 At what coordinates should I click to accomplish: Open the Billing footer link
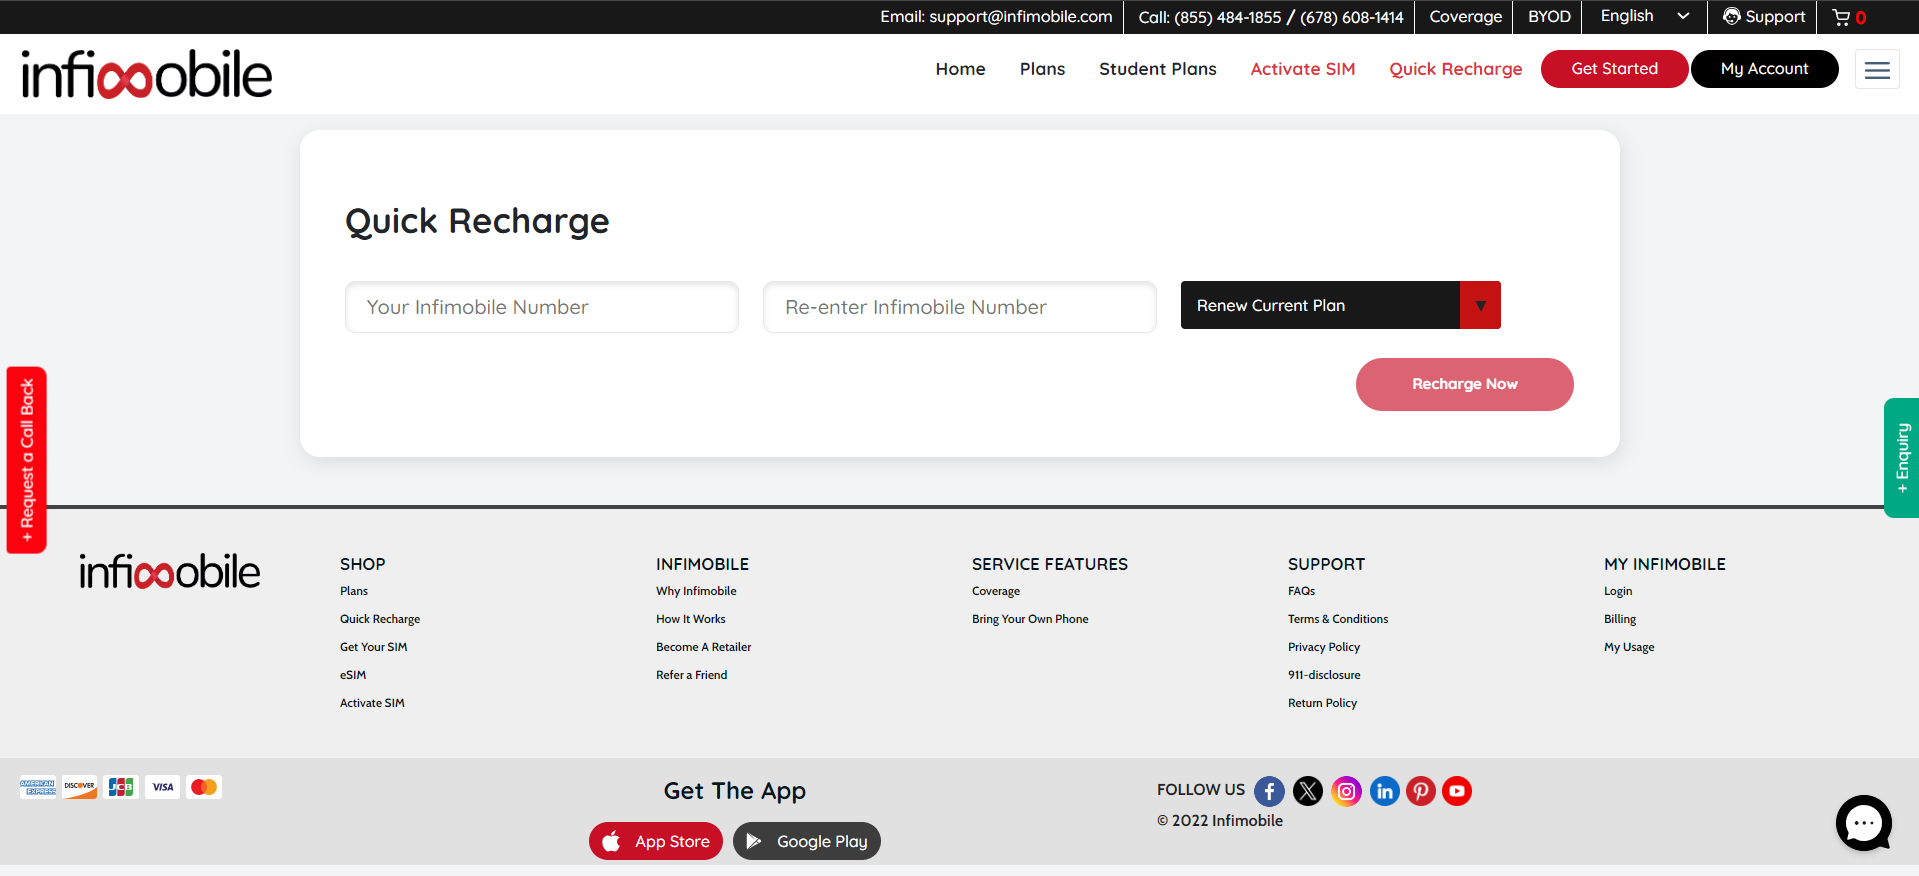pos(1620,619)
